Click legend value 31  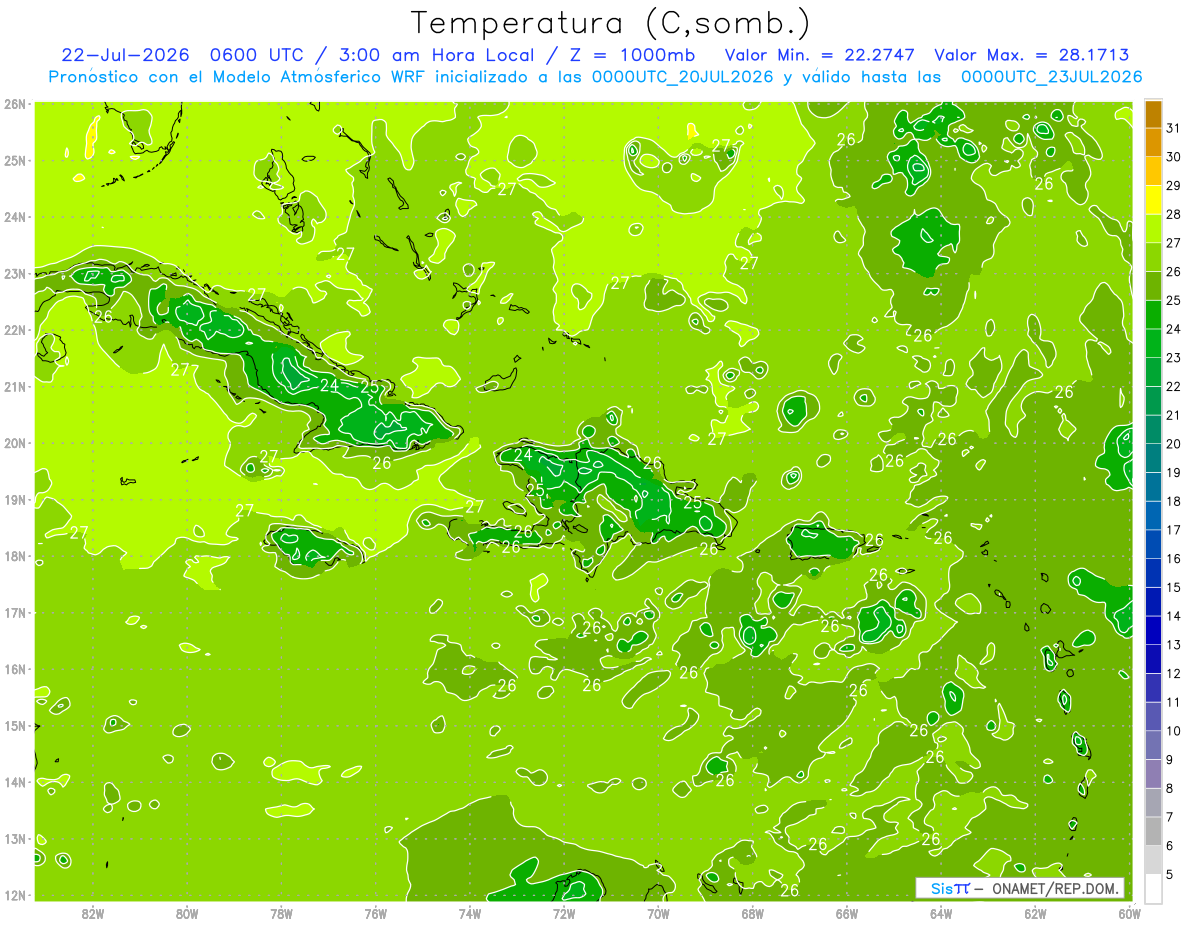[1173, 128]
